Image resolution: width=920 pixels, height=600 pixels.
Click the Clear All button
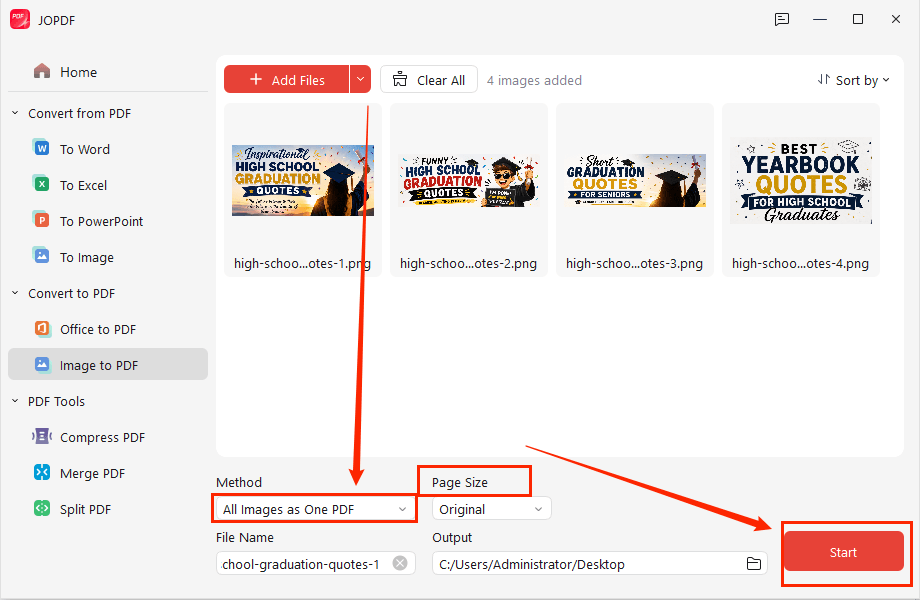tap(429, 79)
